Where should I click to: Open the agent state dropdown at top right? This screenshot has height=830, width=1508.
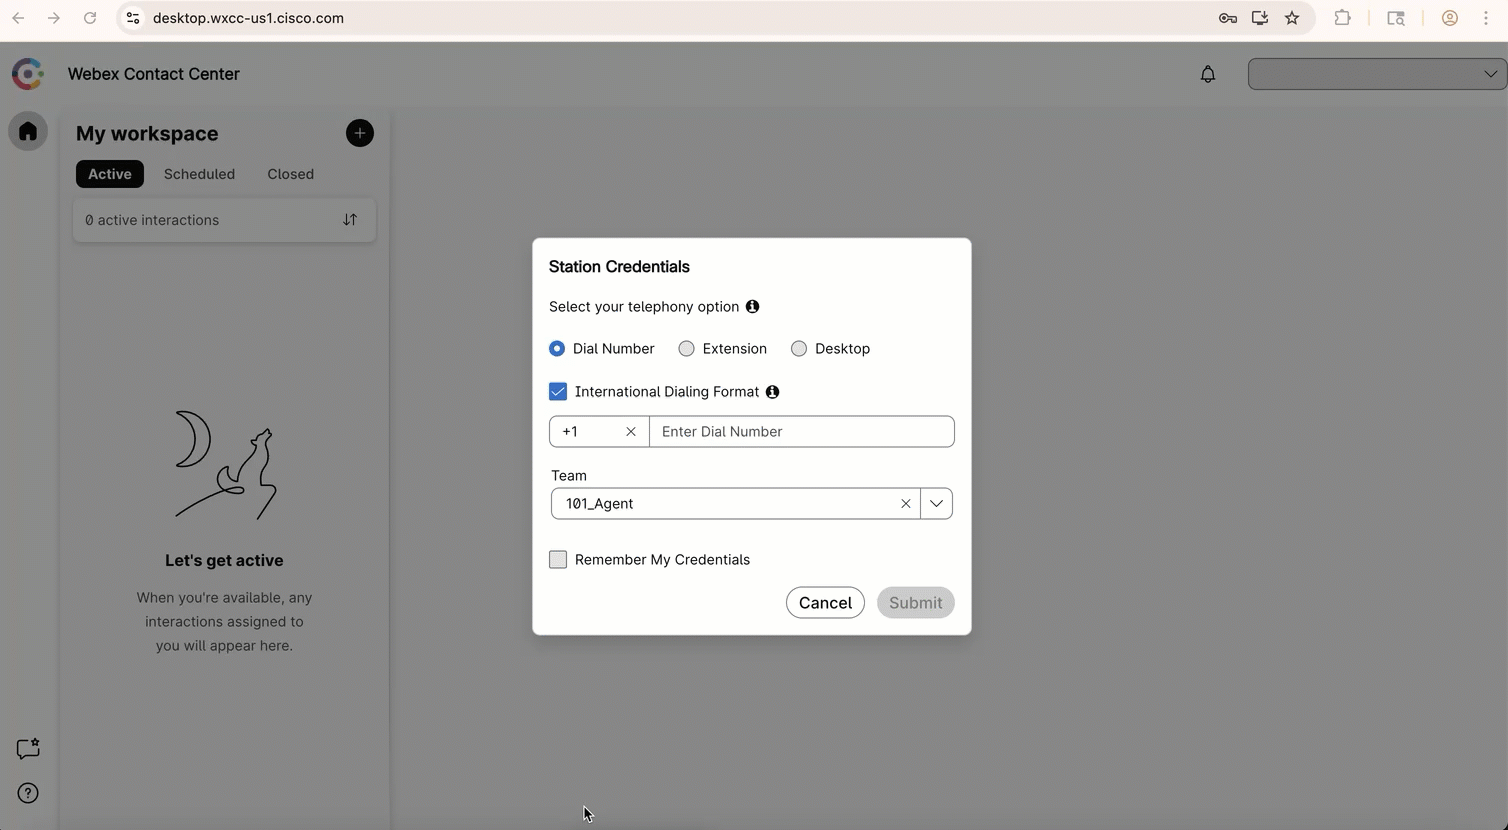pyautogui.click(x=1377, y=74)
